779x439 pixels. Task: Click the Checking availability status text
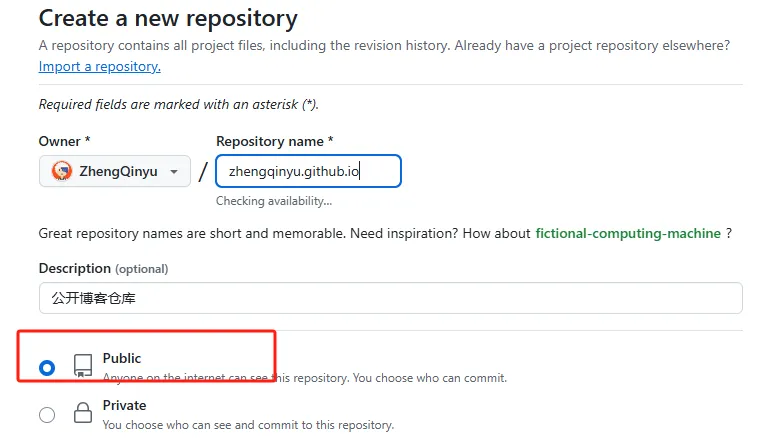[x=274, y=201]
